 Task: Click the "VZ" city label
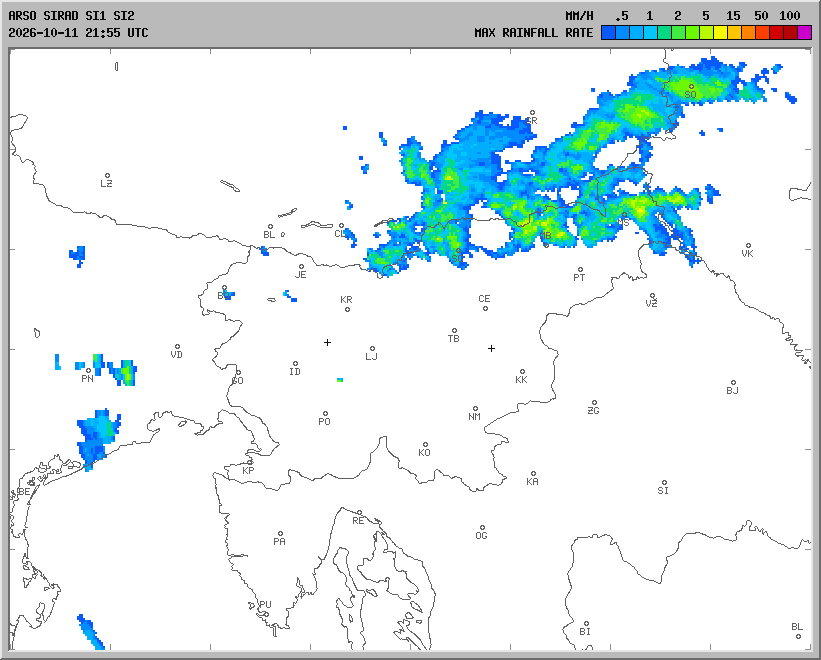click(x=651, y=303)
